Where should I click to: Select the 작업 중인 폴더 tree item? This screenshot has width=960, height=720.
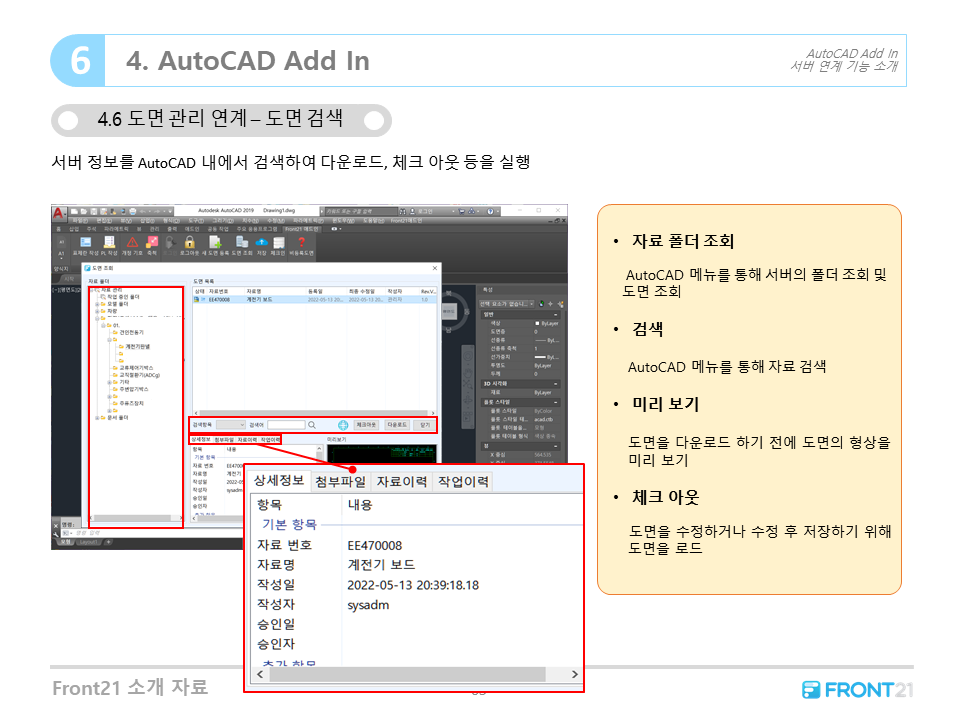point(123,297)
